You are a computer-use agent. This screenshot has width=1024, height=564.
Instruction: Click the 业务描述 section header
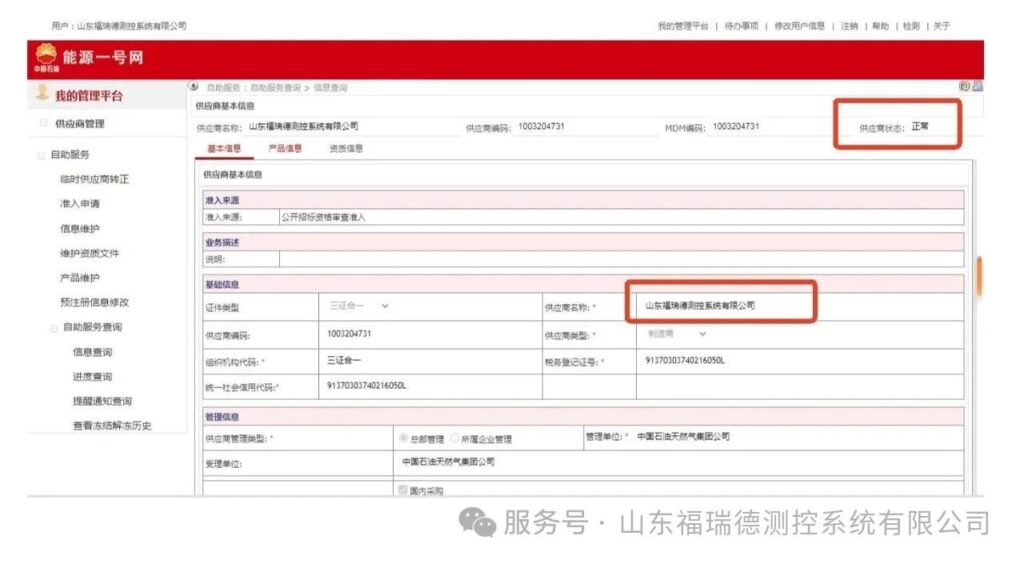pos(222,242)
